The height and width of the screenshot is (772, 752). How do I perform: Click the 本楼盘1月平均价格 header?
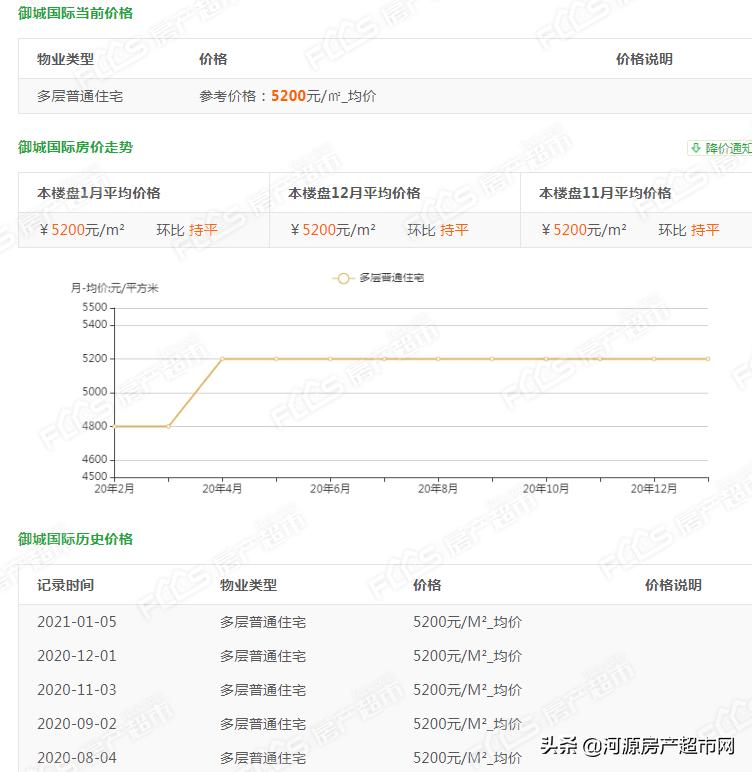tap(99, 193)
